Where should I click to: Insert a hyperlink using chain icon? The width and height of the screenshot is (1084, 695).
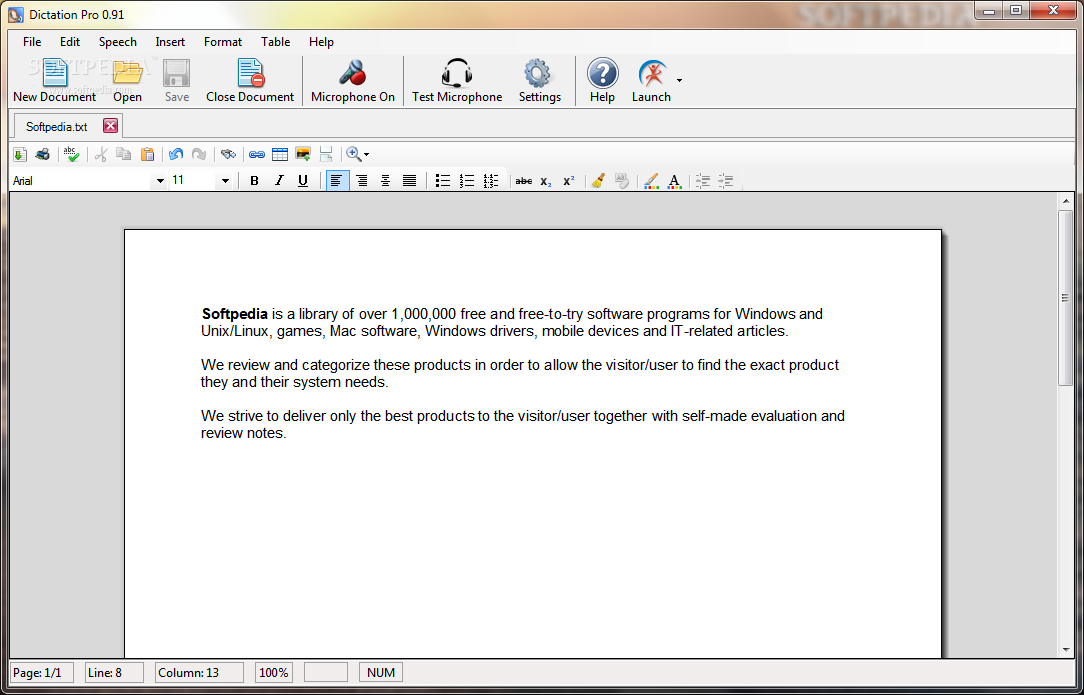pos(257,154)
